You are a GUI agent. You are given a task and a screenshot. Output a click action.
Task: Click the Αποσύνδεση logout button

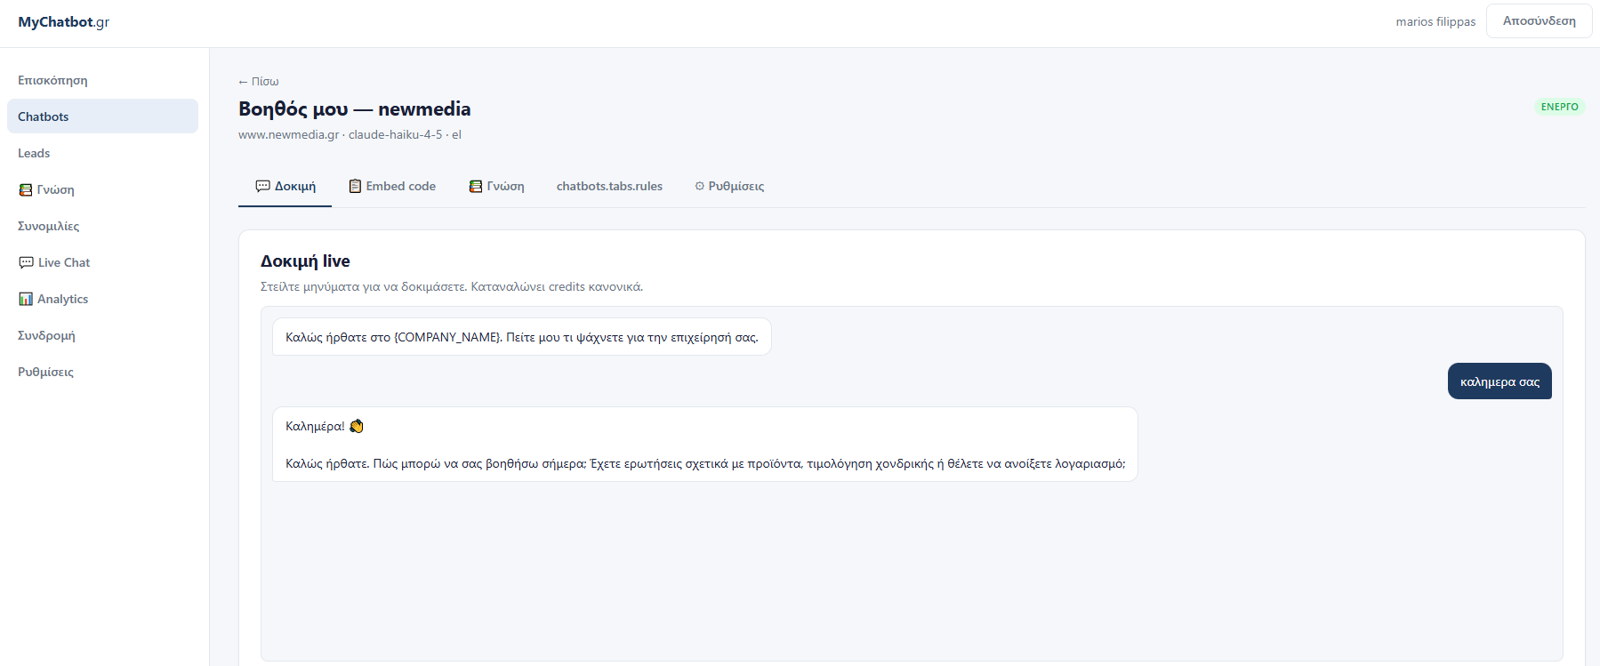click(x=1539, y=21)
